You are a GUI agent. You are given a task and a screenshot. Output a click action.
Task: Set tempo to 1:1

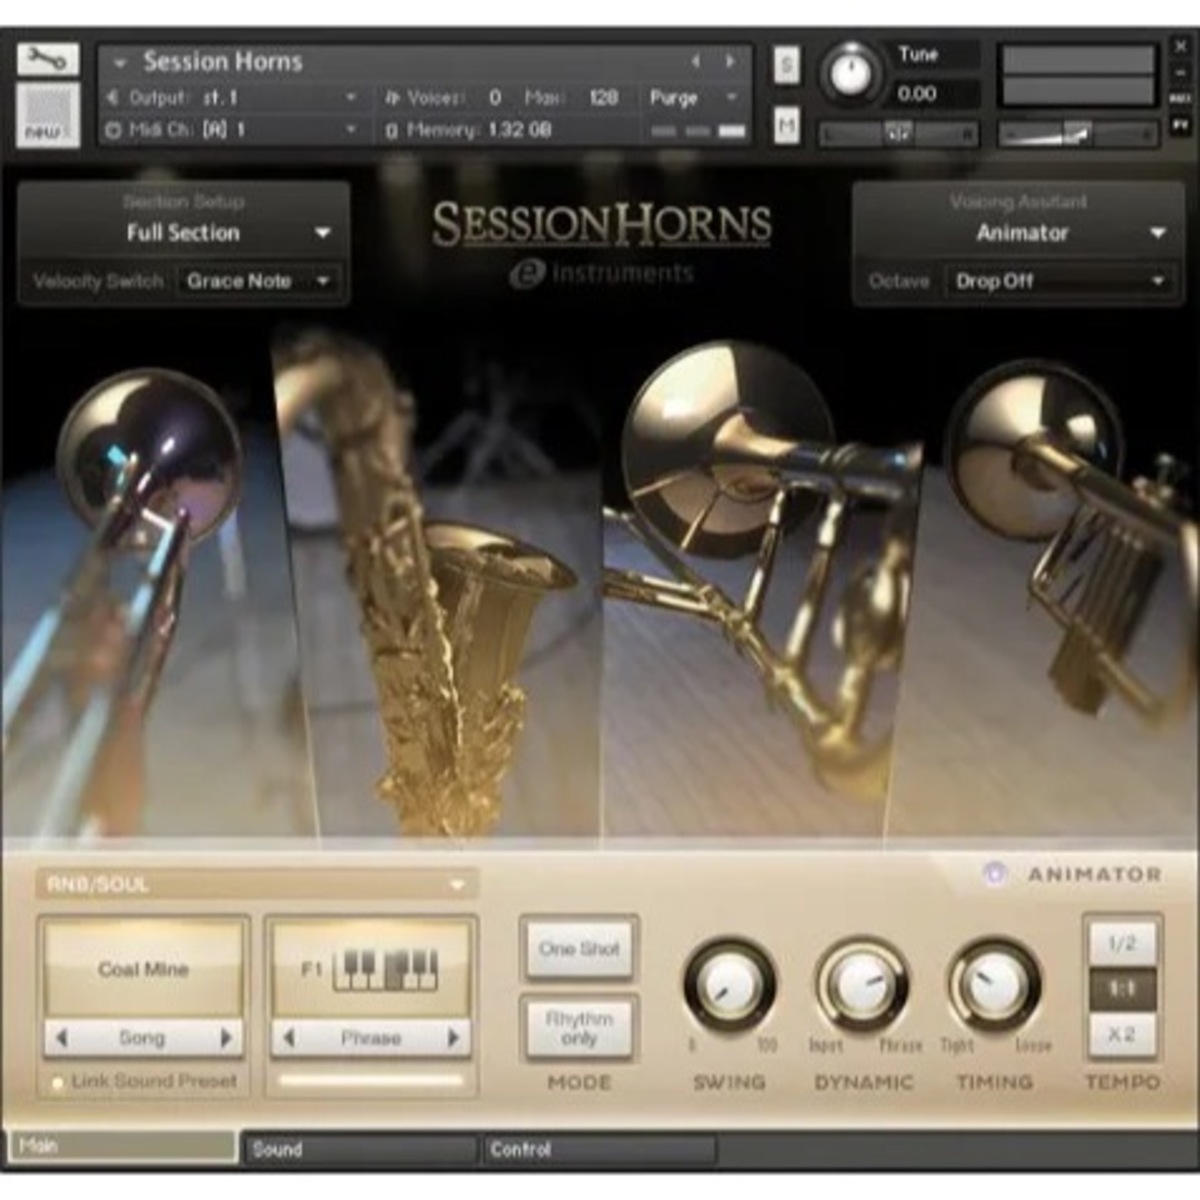(1122, 989)
